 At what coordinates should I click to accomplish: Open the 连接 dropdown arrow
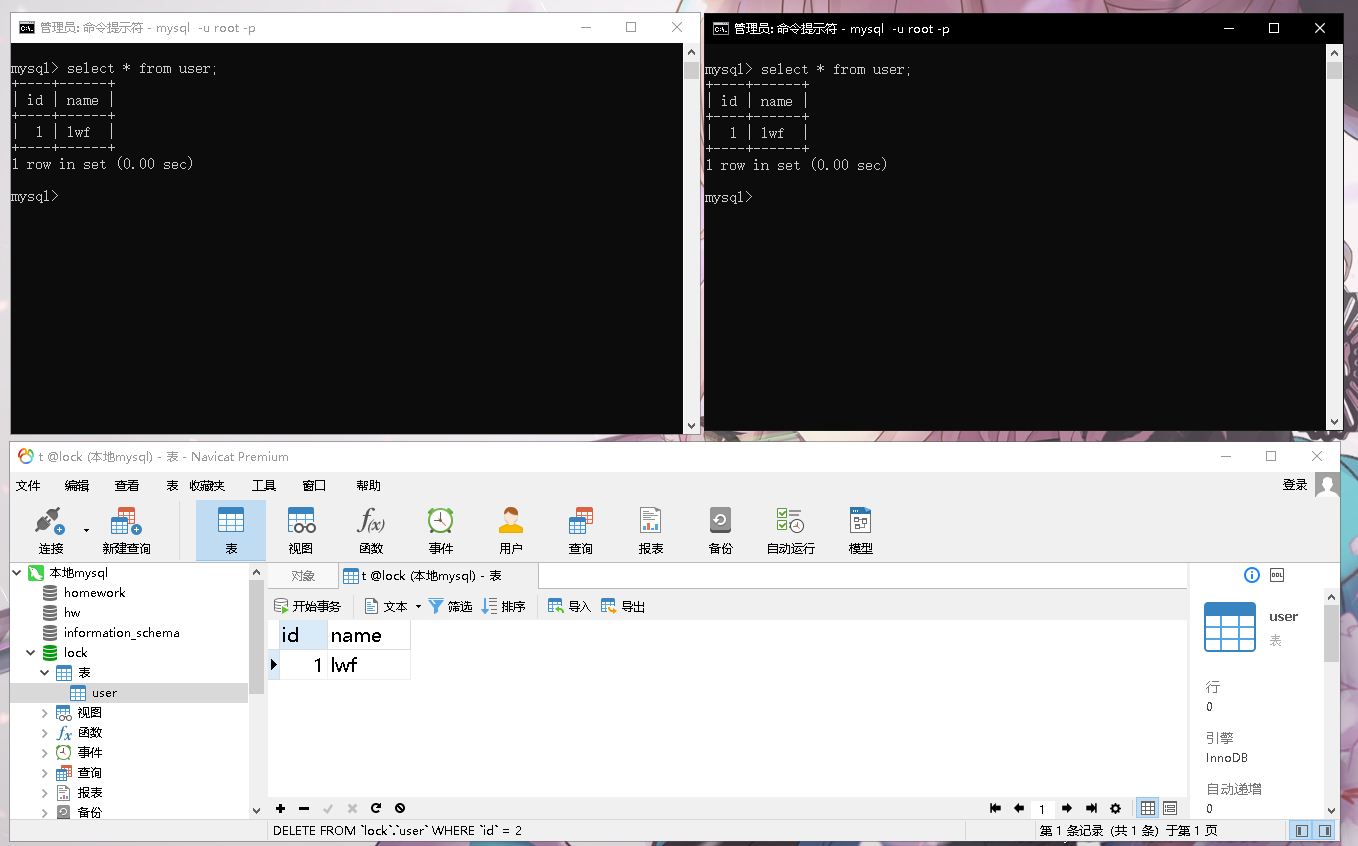(x=86, y=530)
